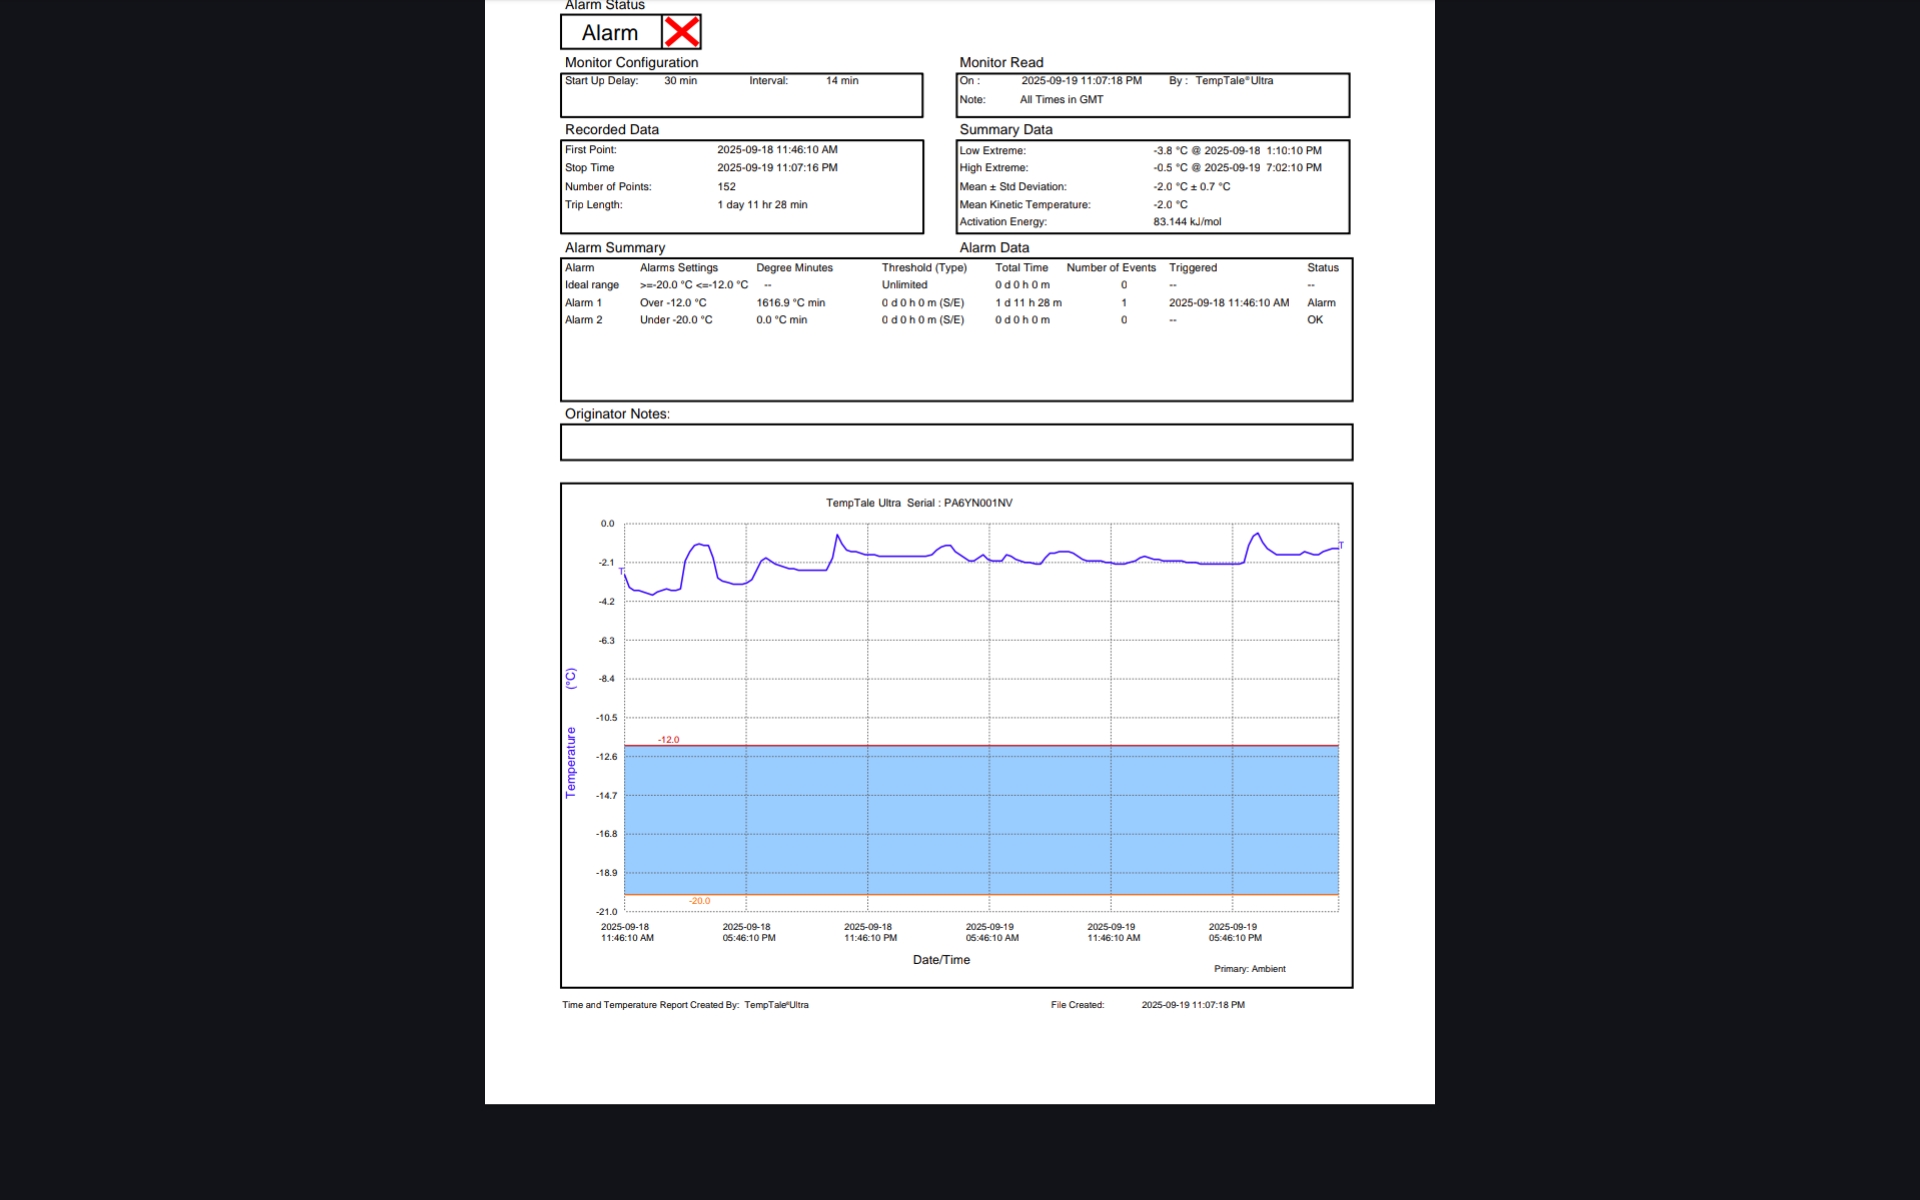Viewport: 1920px width, 1200px height.
Task: Click the Date/Time axis label
Action: click(941, 960)
